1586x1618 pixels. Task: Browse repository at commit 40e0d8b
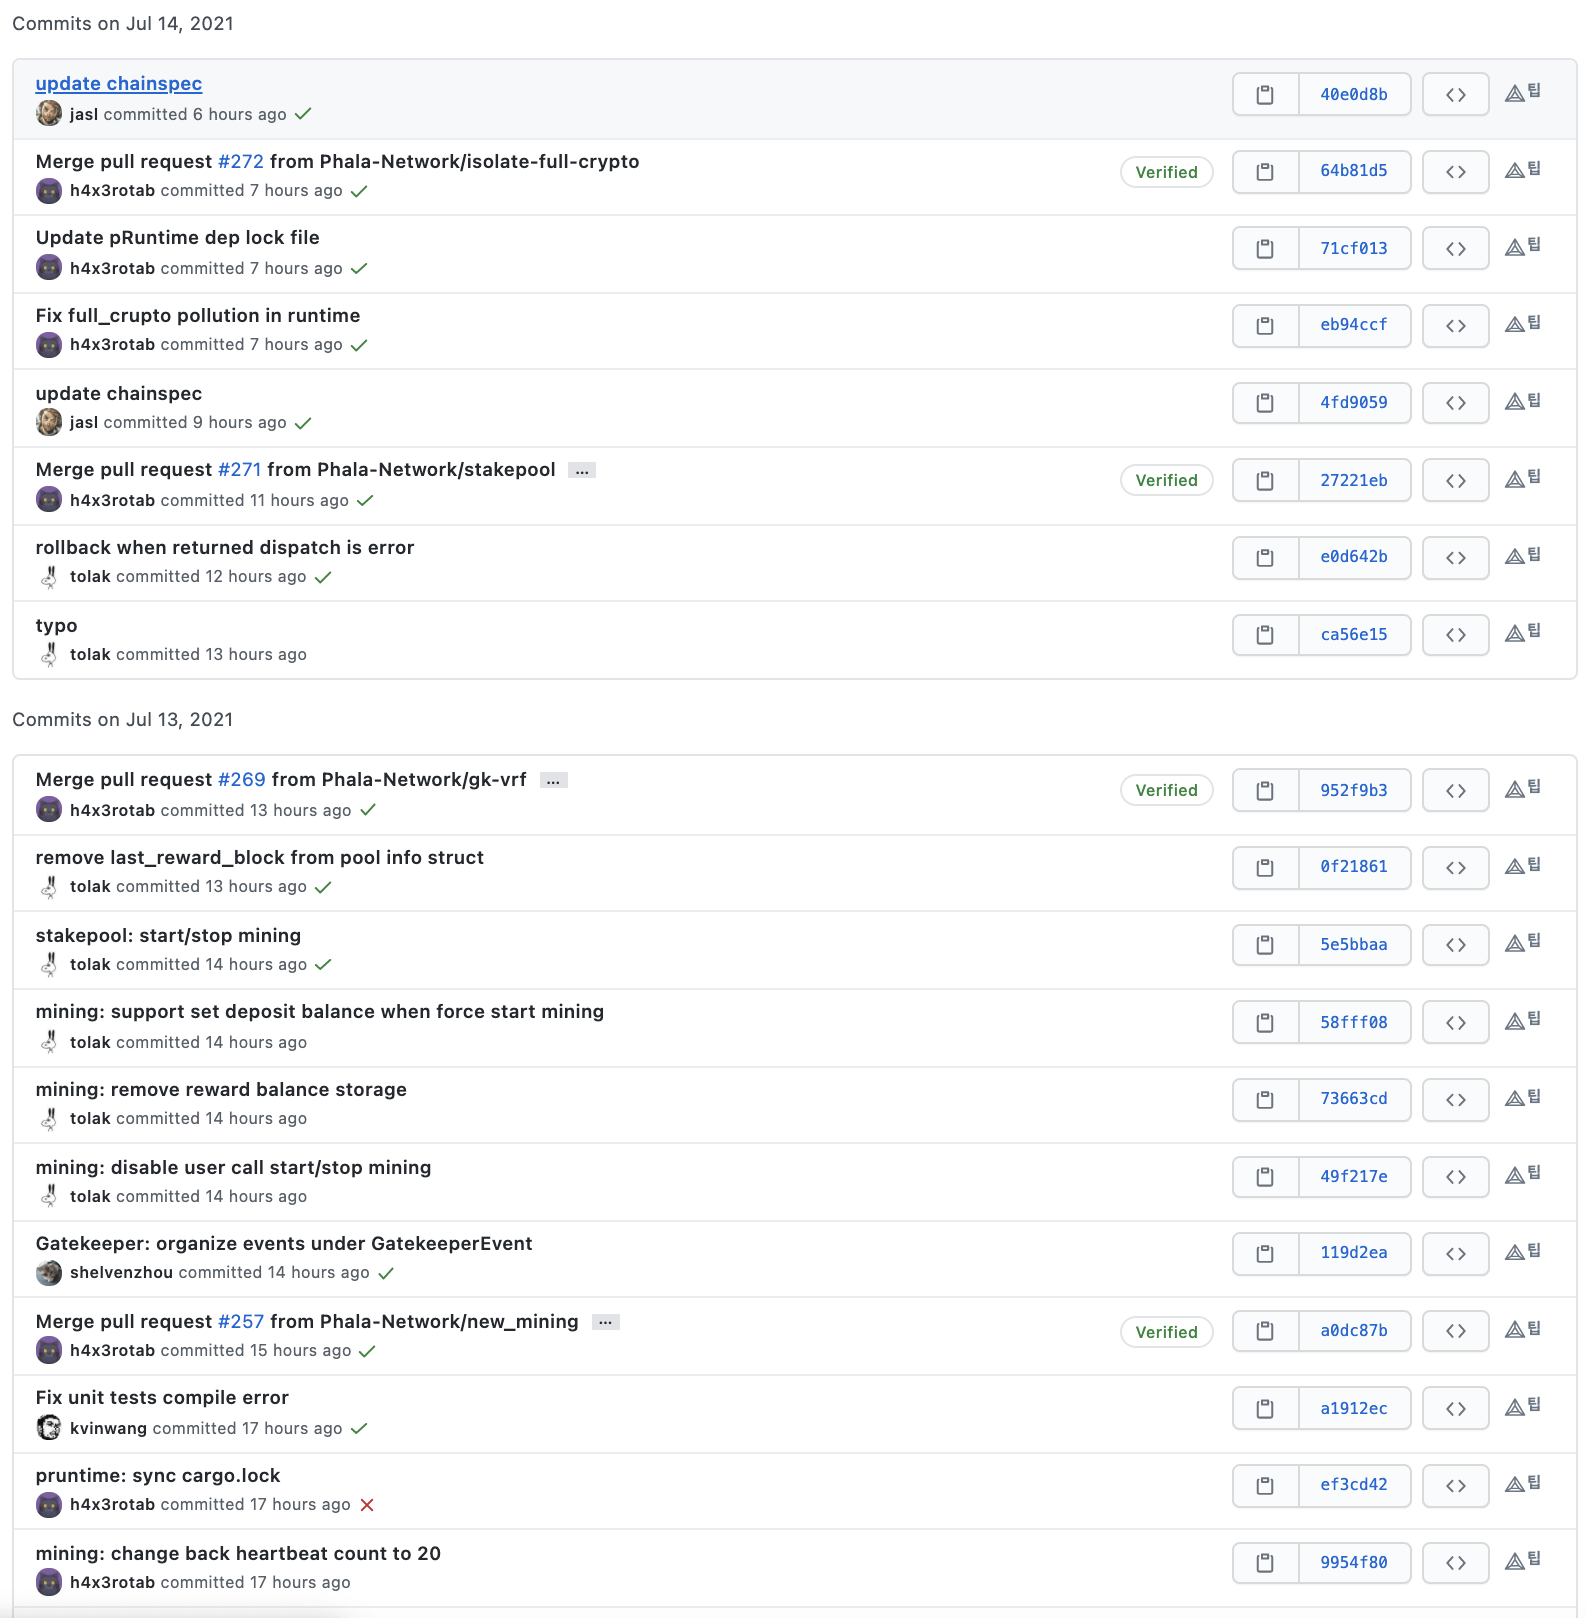click(x=1456, y=95)
